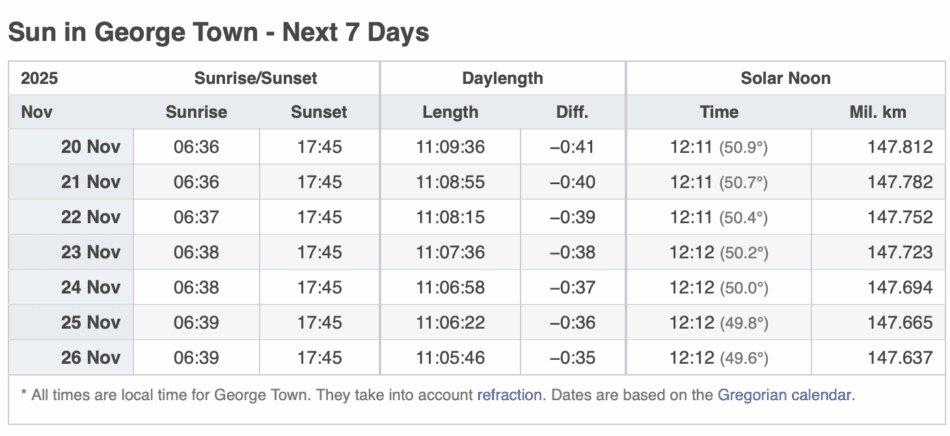Click the 147.637 distance value
The width and height of the screenshot is (950, 436).
pos(899,357)
